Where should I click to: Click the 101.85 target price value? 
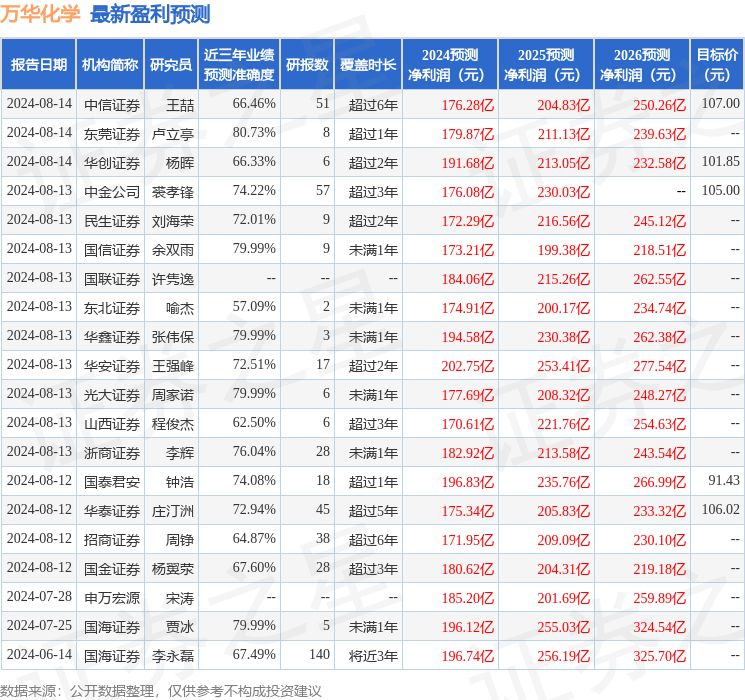click(x=720, y=161)
